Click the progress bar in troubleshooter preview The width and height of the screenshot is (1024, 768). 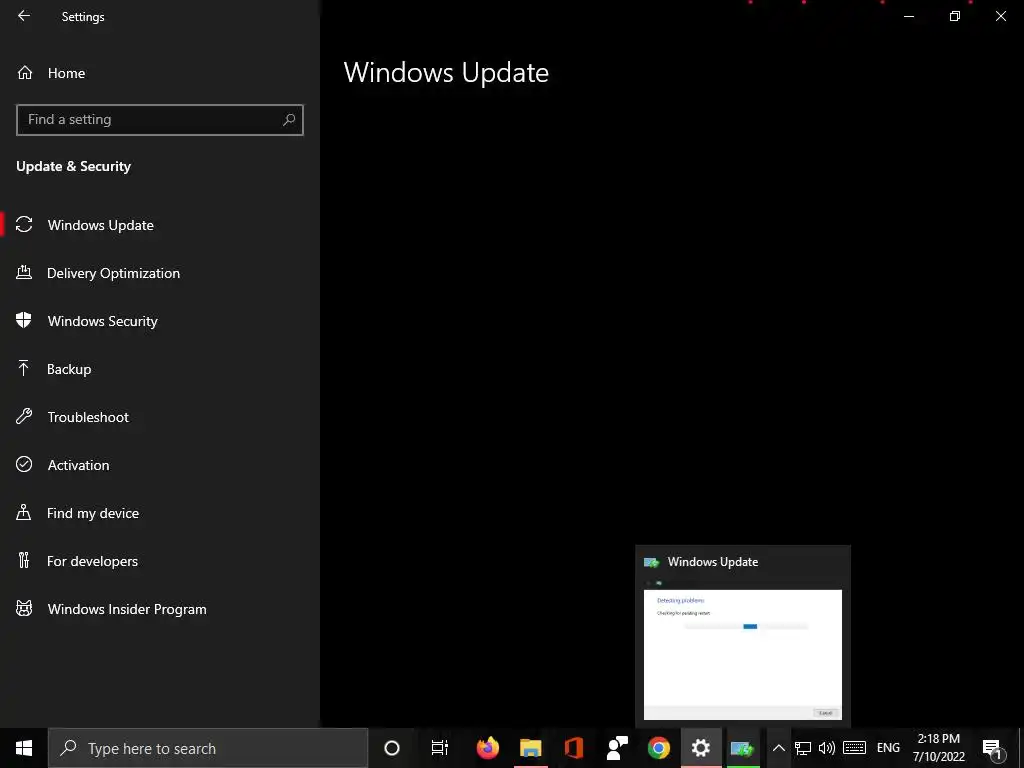click(746, 626)
